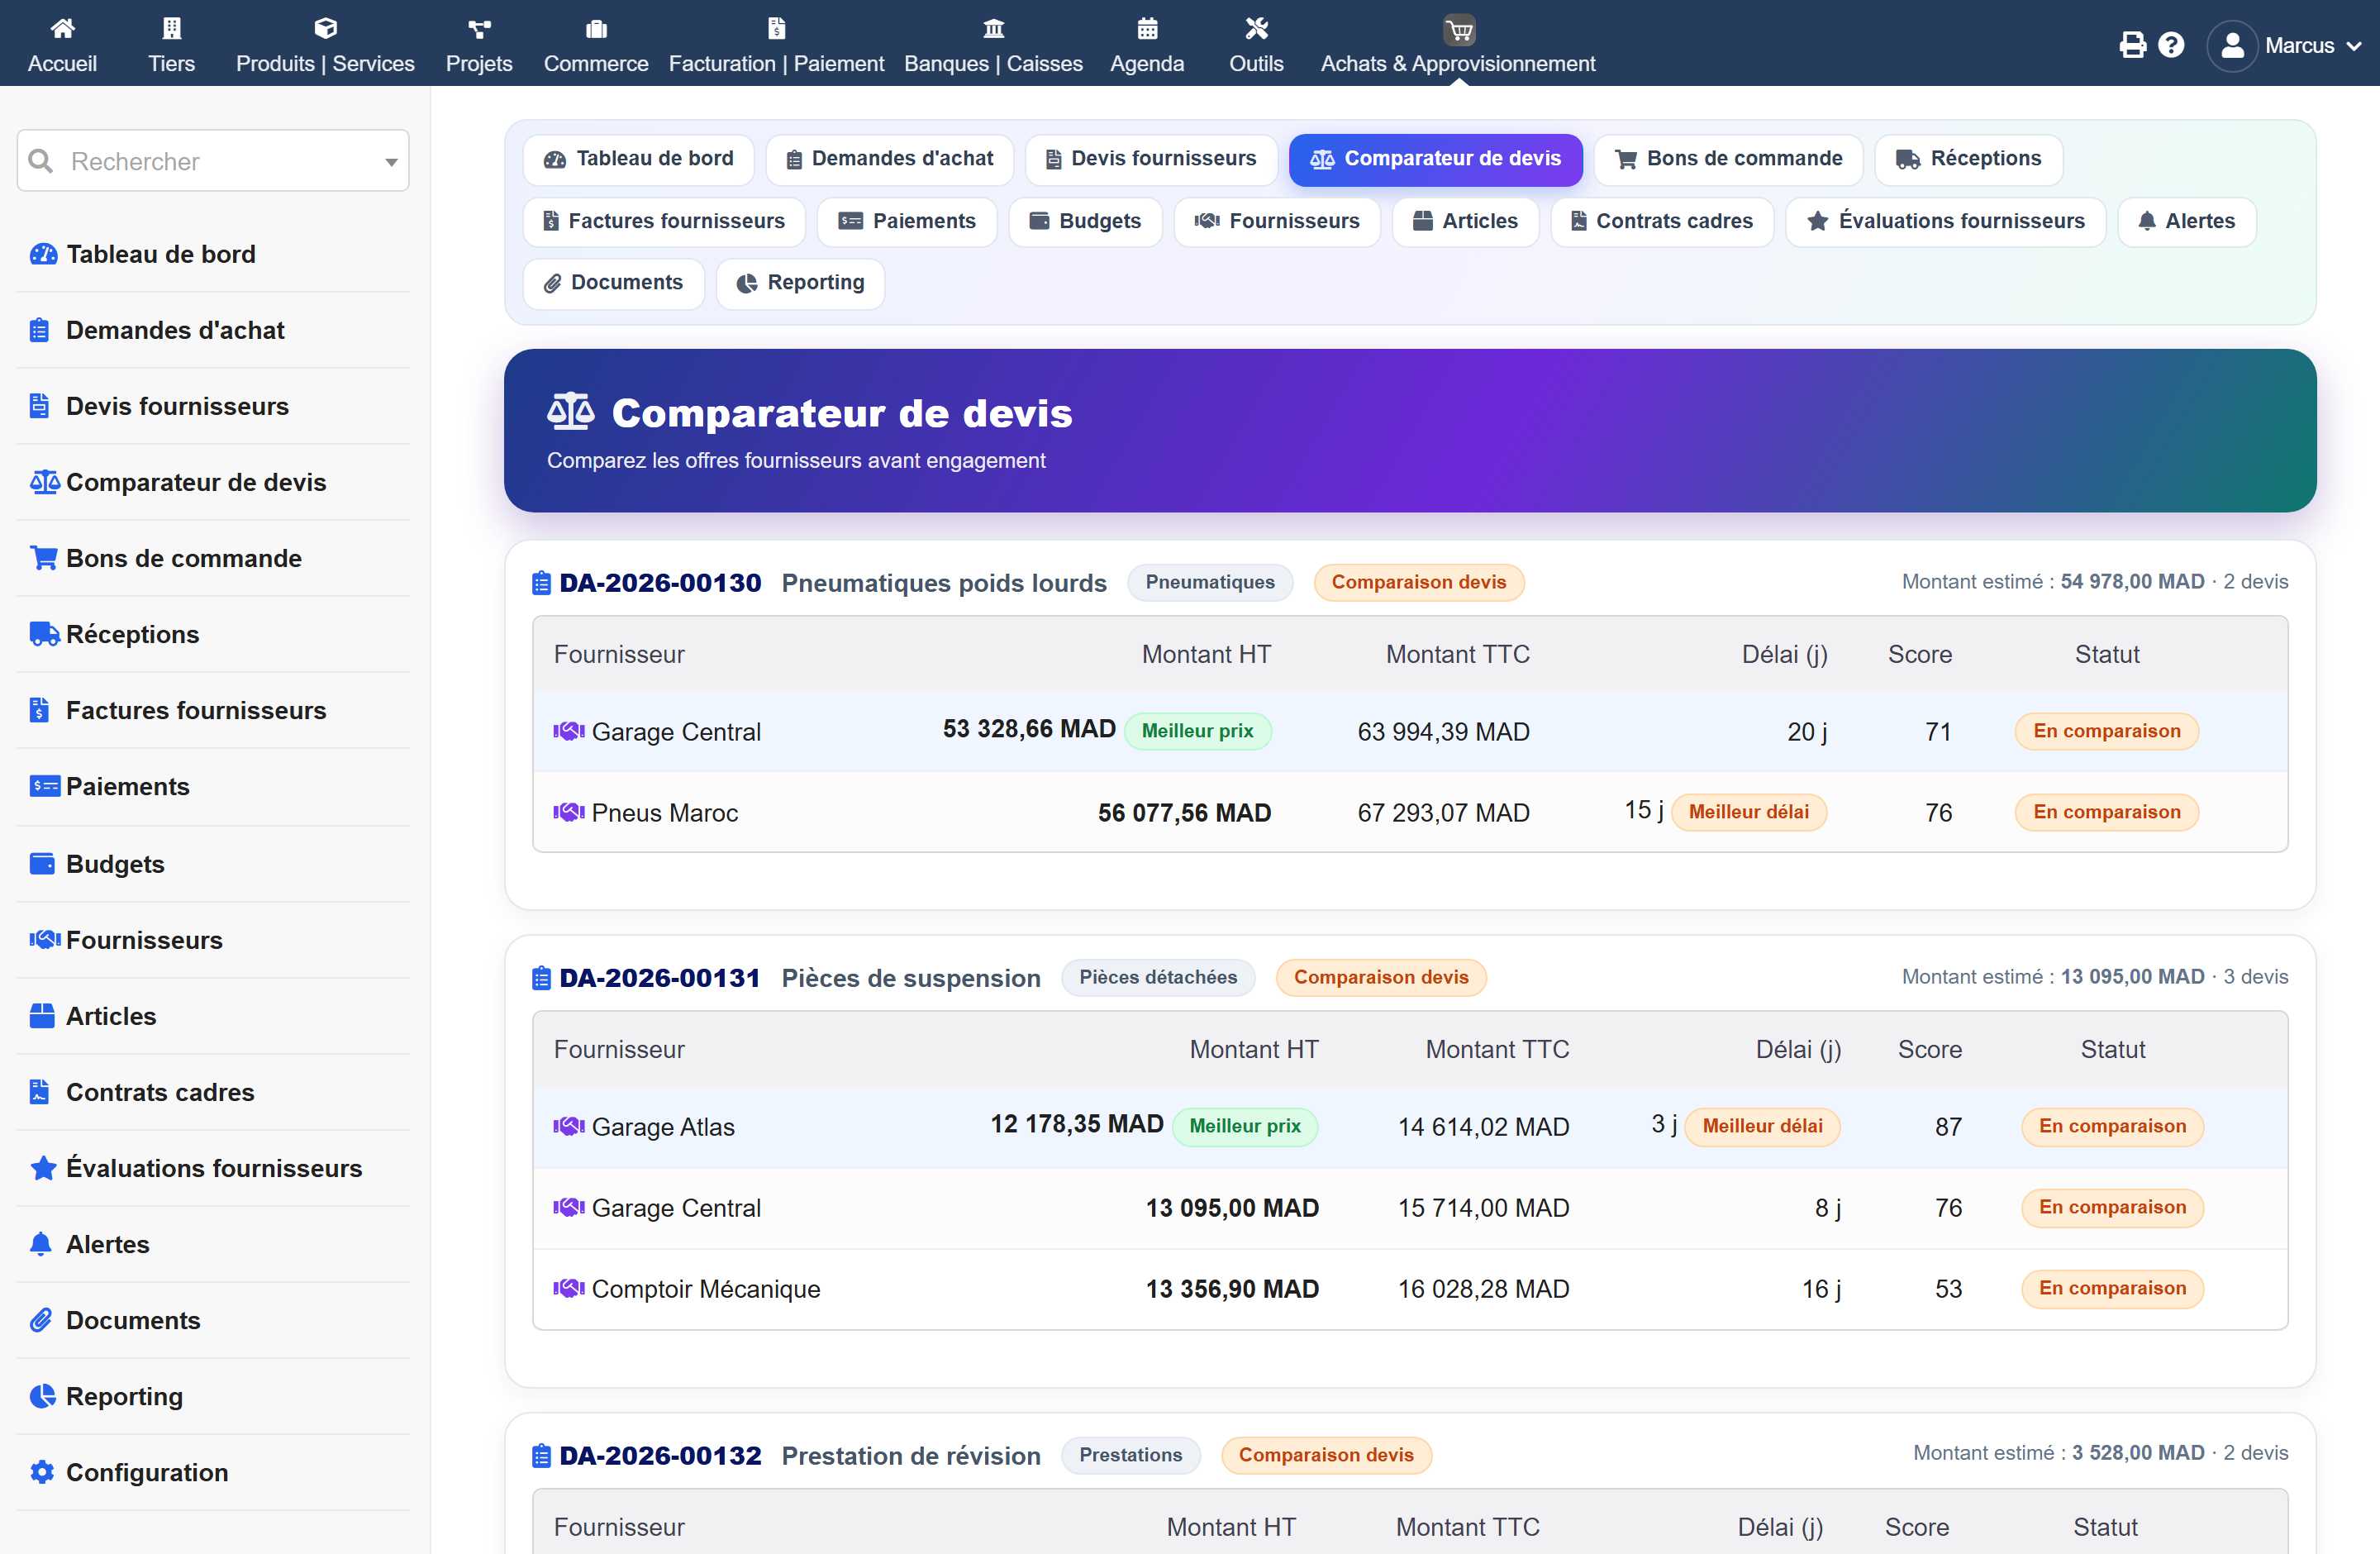Viewport: 2380px width, 1554px height.
Task: Click the Projets diagram icon
Action: tap(479, 28)
